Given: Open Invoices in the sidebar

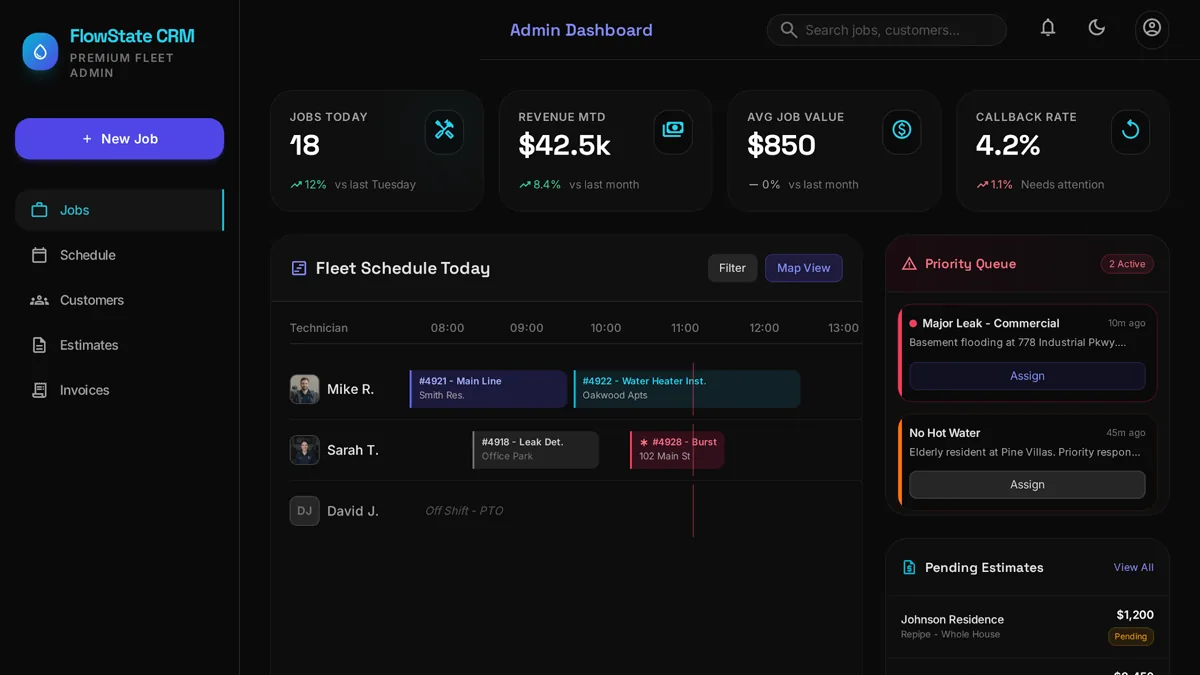Looking at the screenshot, I should [119, 390].
